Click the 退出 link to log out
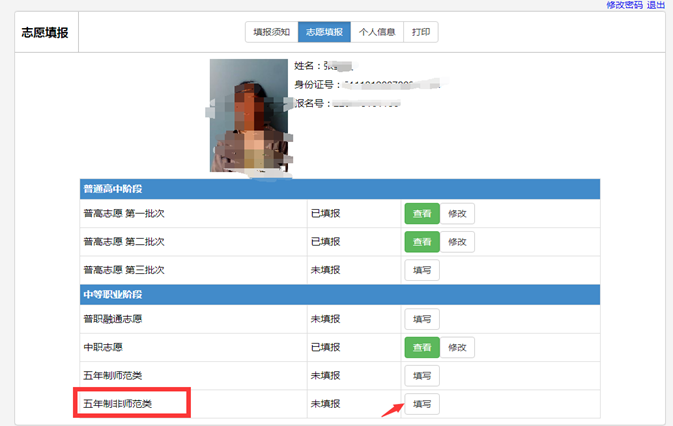The height and width of the screenshot is (426, 673). point(657,5)
